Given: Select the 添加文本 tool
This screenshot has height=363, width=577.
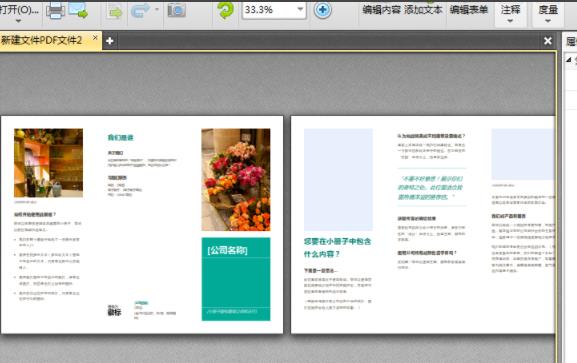Looking at the screenshot, I should [423, 10].
